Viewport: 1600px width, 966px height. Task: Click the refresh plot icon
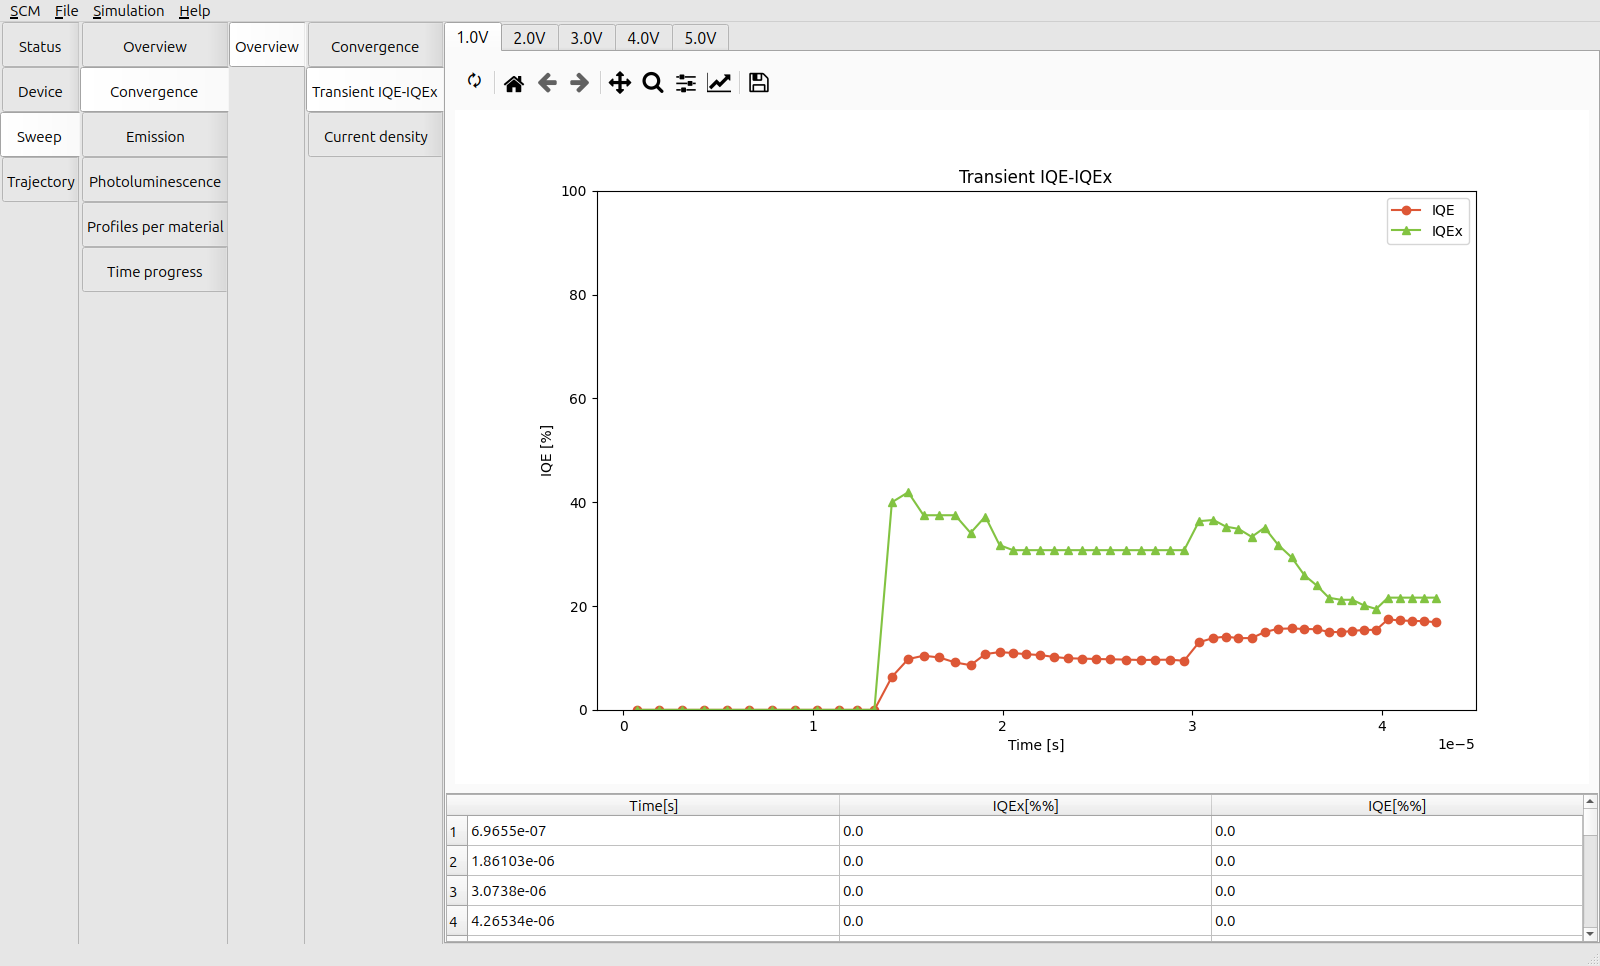475,82
